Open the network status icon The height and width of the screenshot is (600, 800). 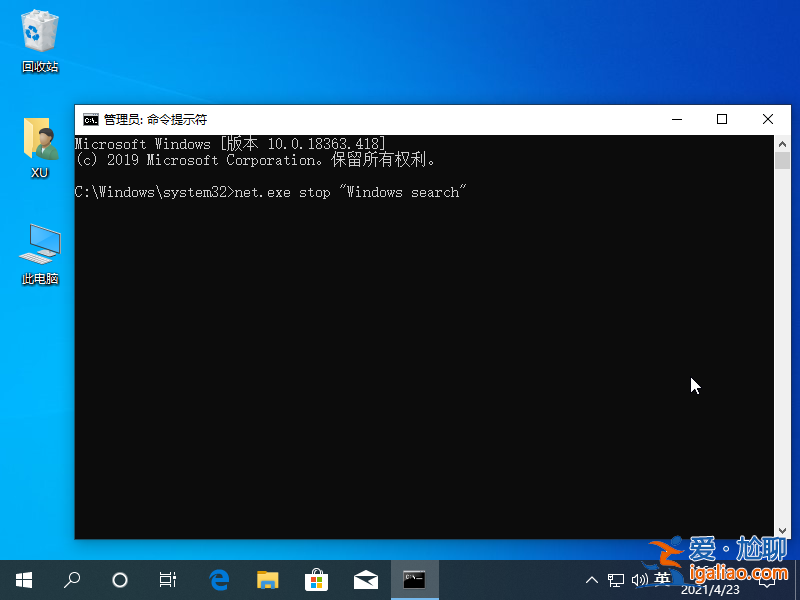click(616, 580)
